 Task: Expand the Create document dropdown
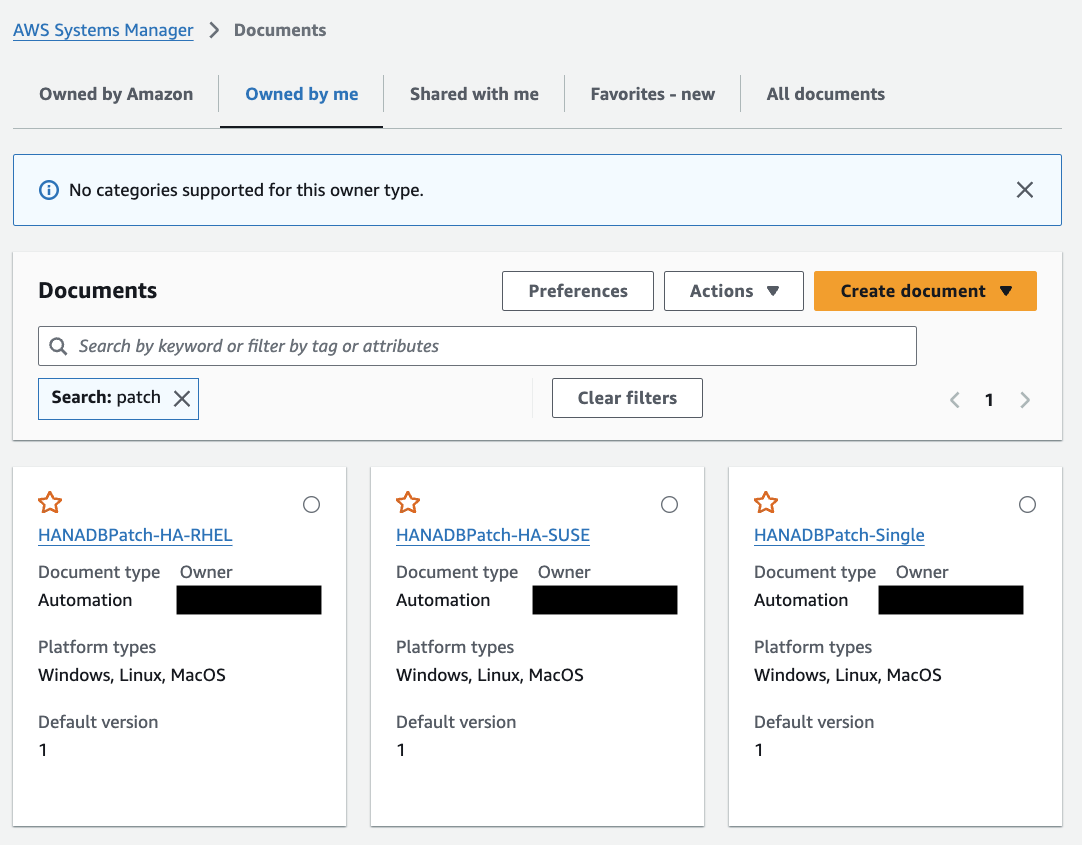pyautogui.click(x=925, y=291)
